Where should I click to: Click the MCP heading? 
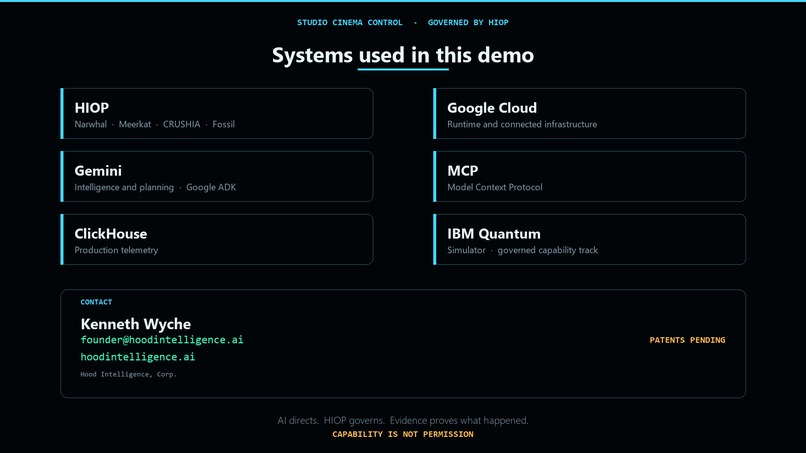click(463, 171)
